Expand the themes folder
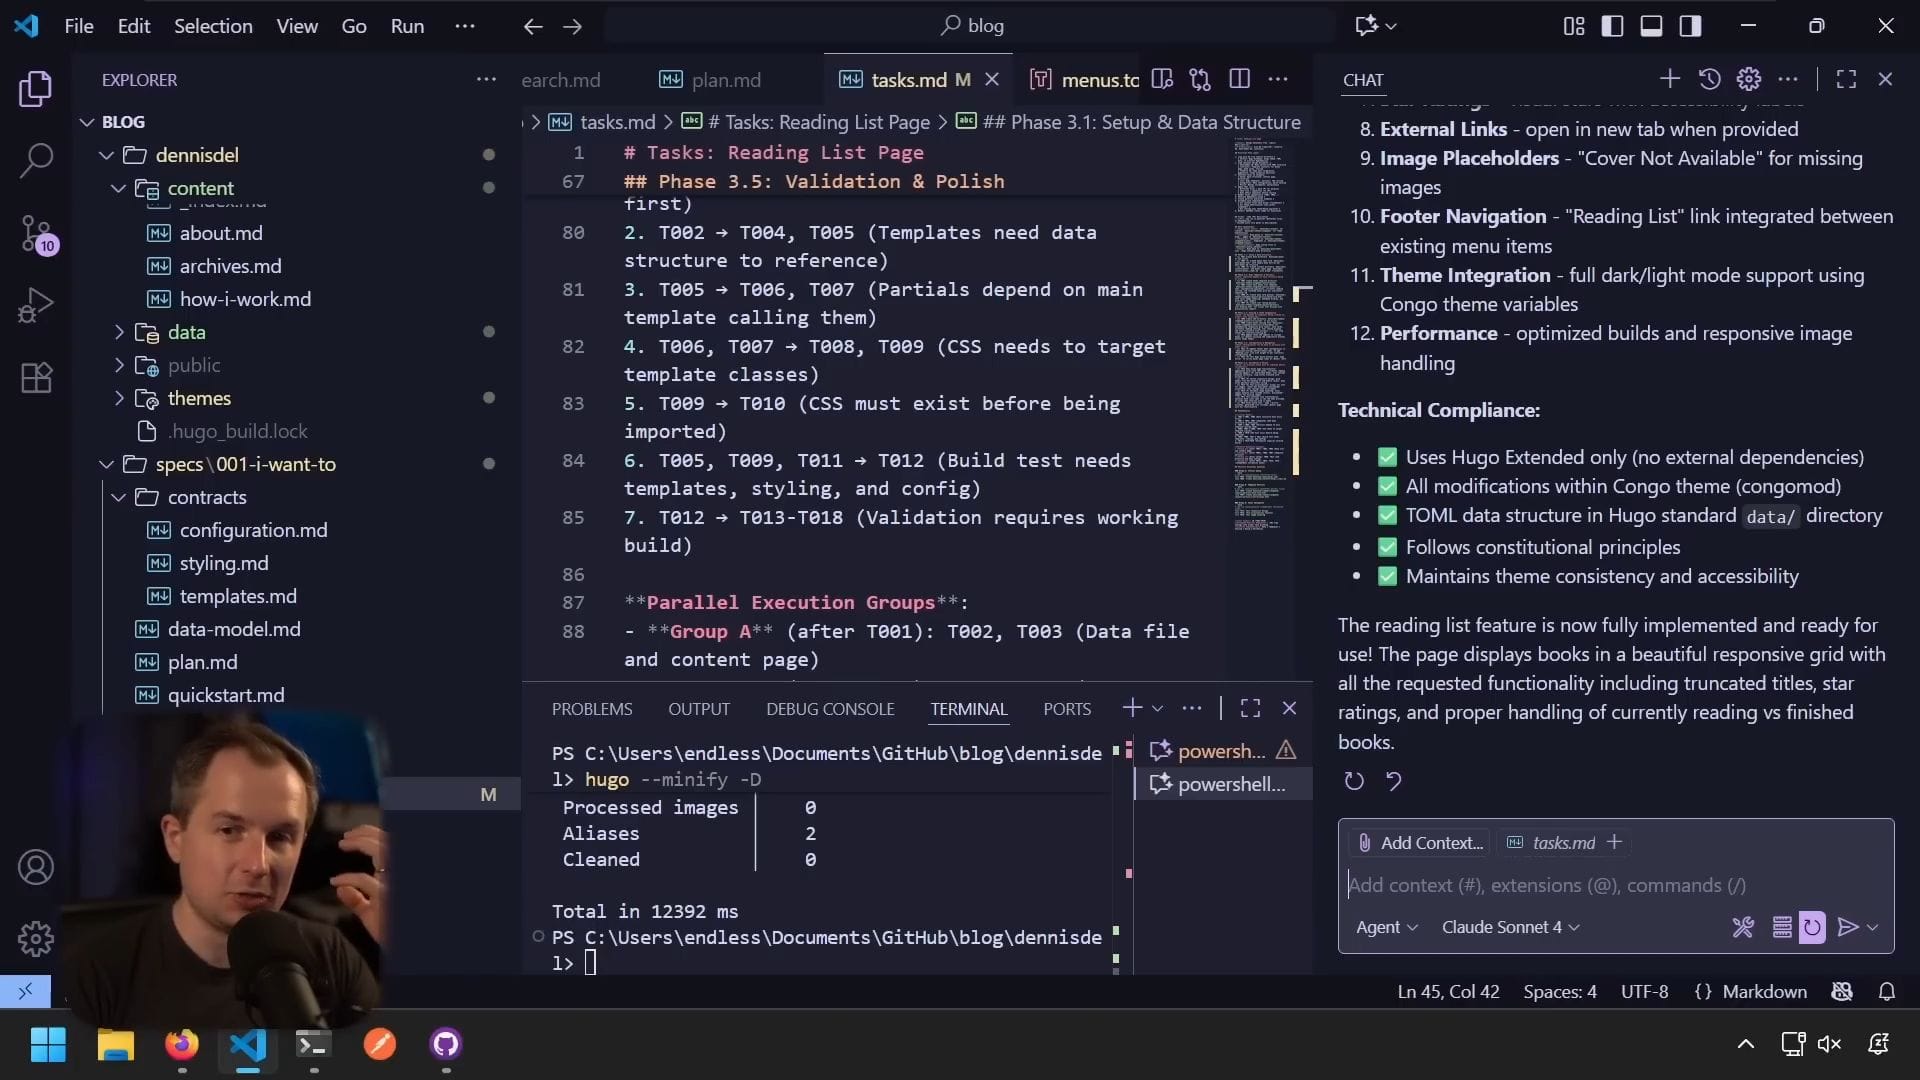Screen dimensions: 1920x1080 pyautogui.click(x=199, y=398)
